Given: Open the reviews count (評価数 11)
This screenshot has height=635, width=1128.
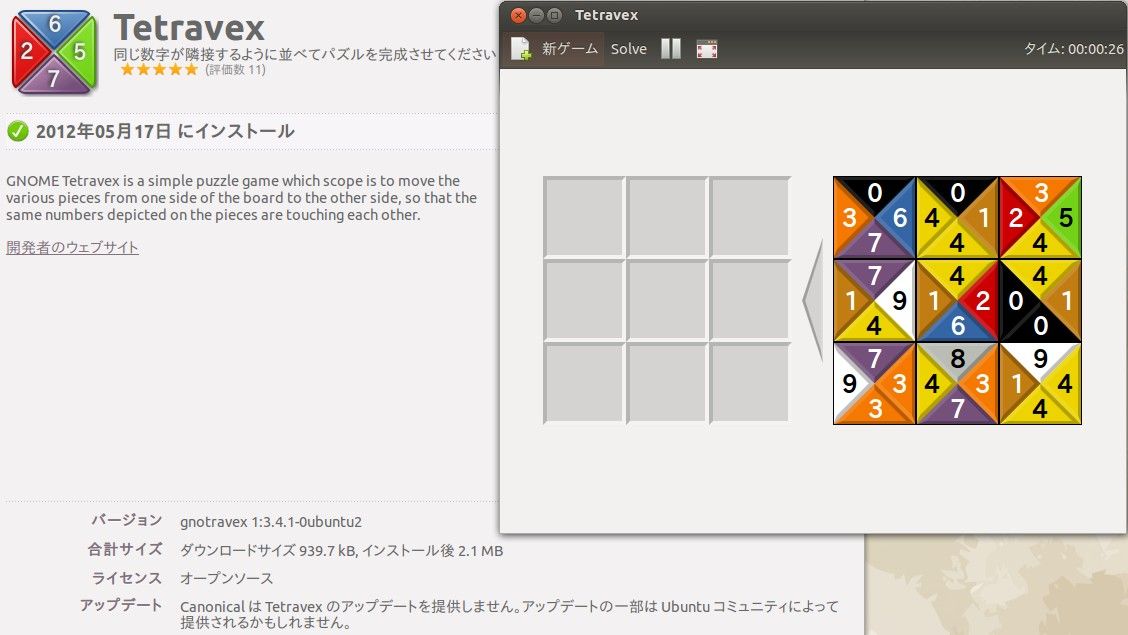Looking at the screenshot, I should (x=235, y=70).
